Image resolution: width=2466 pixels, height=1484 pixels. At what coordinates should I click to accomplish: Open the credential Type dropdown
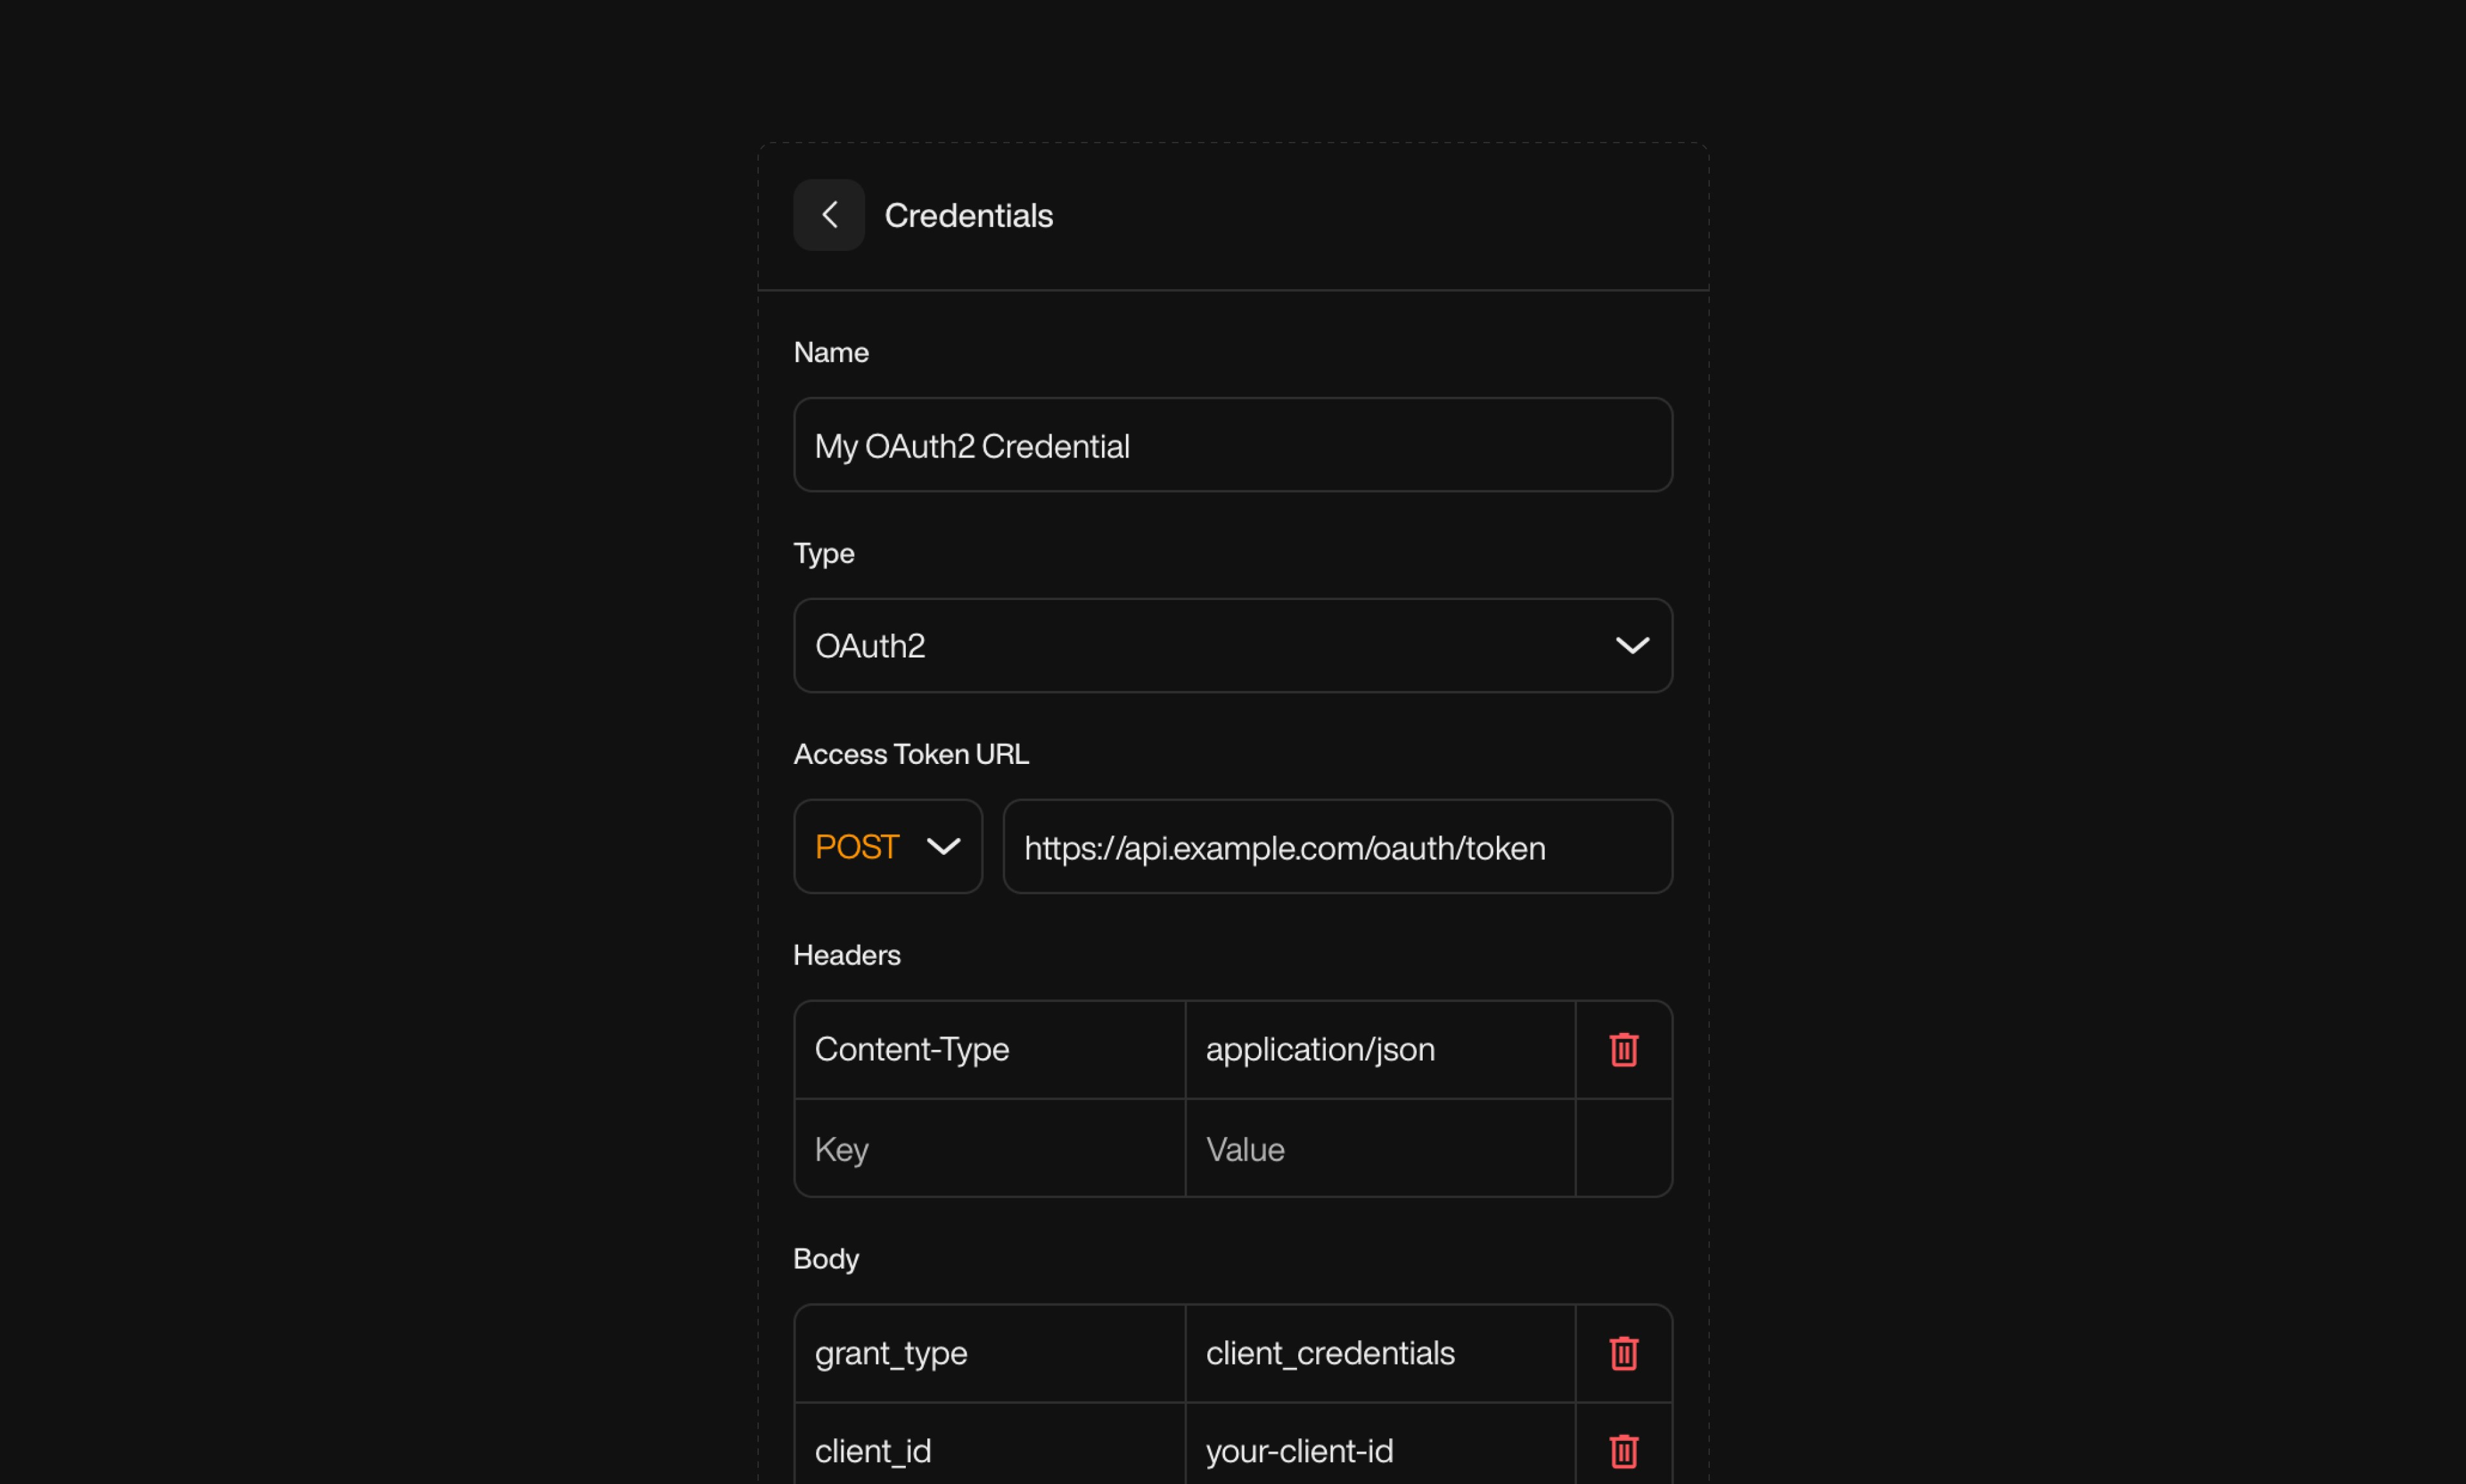coord(1232,645)
